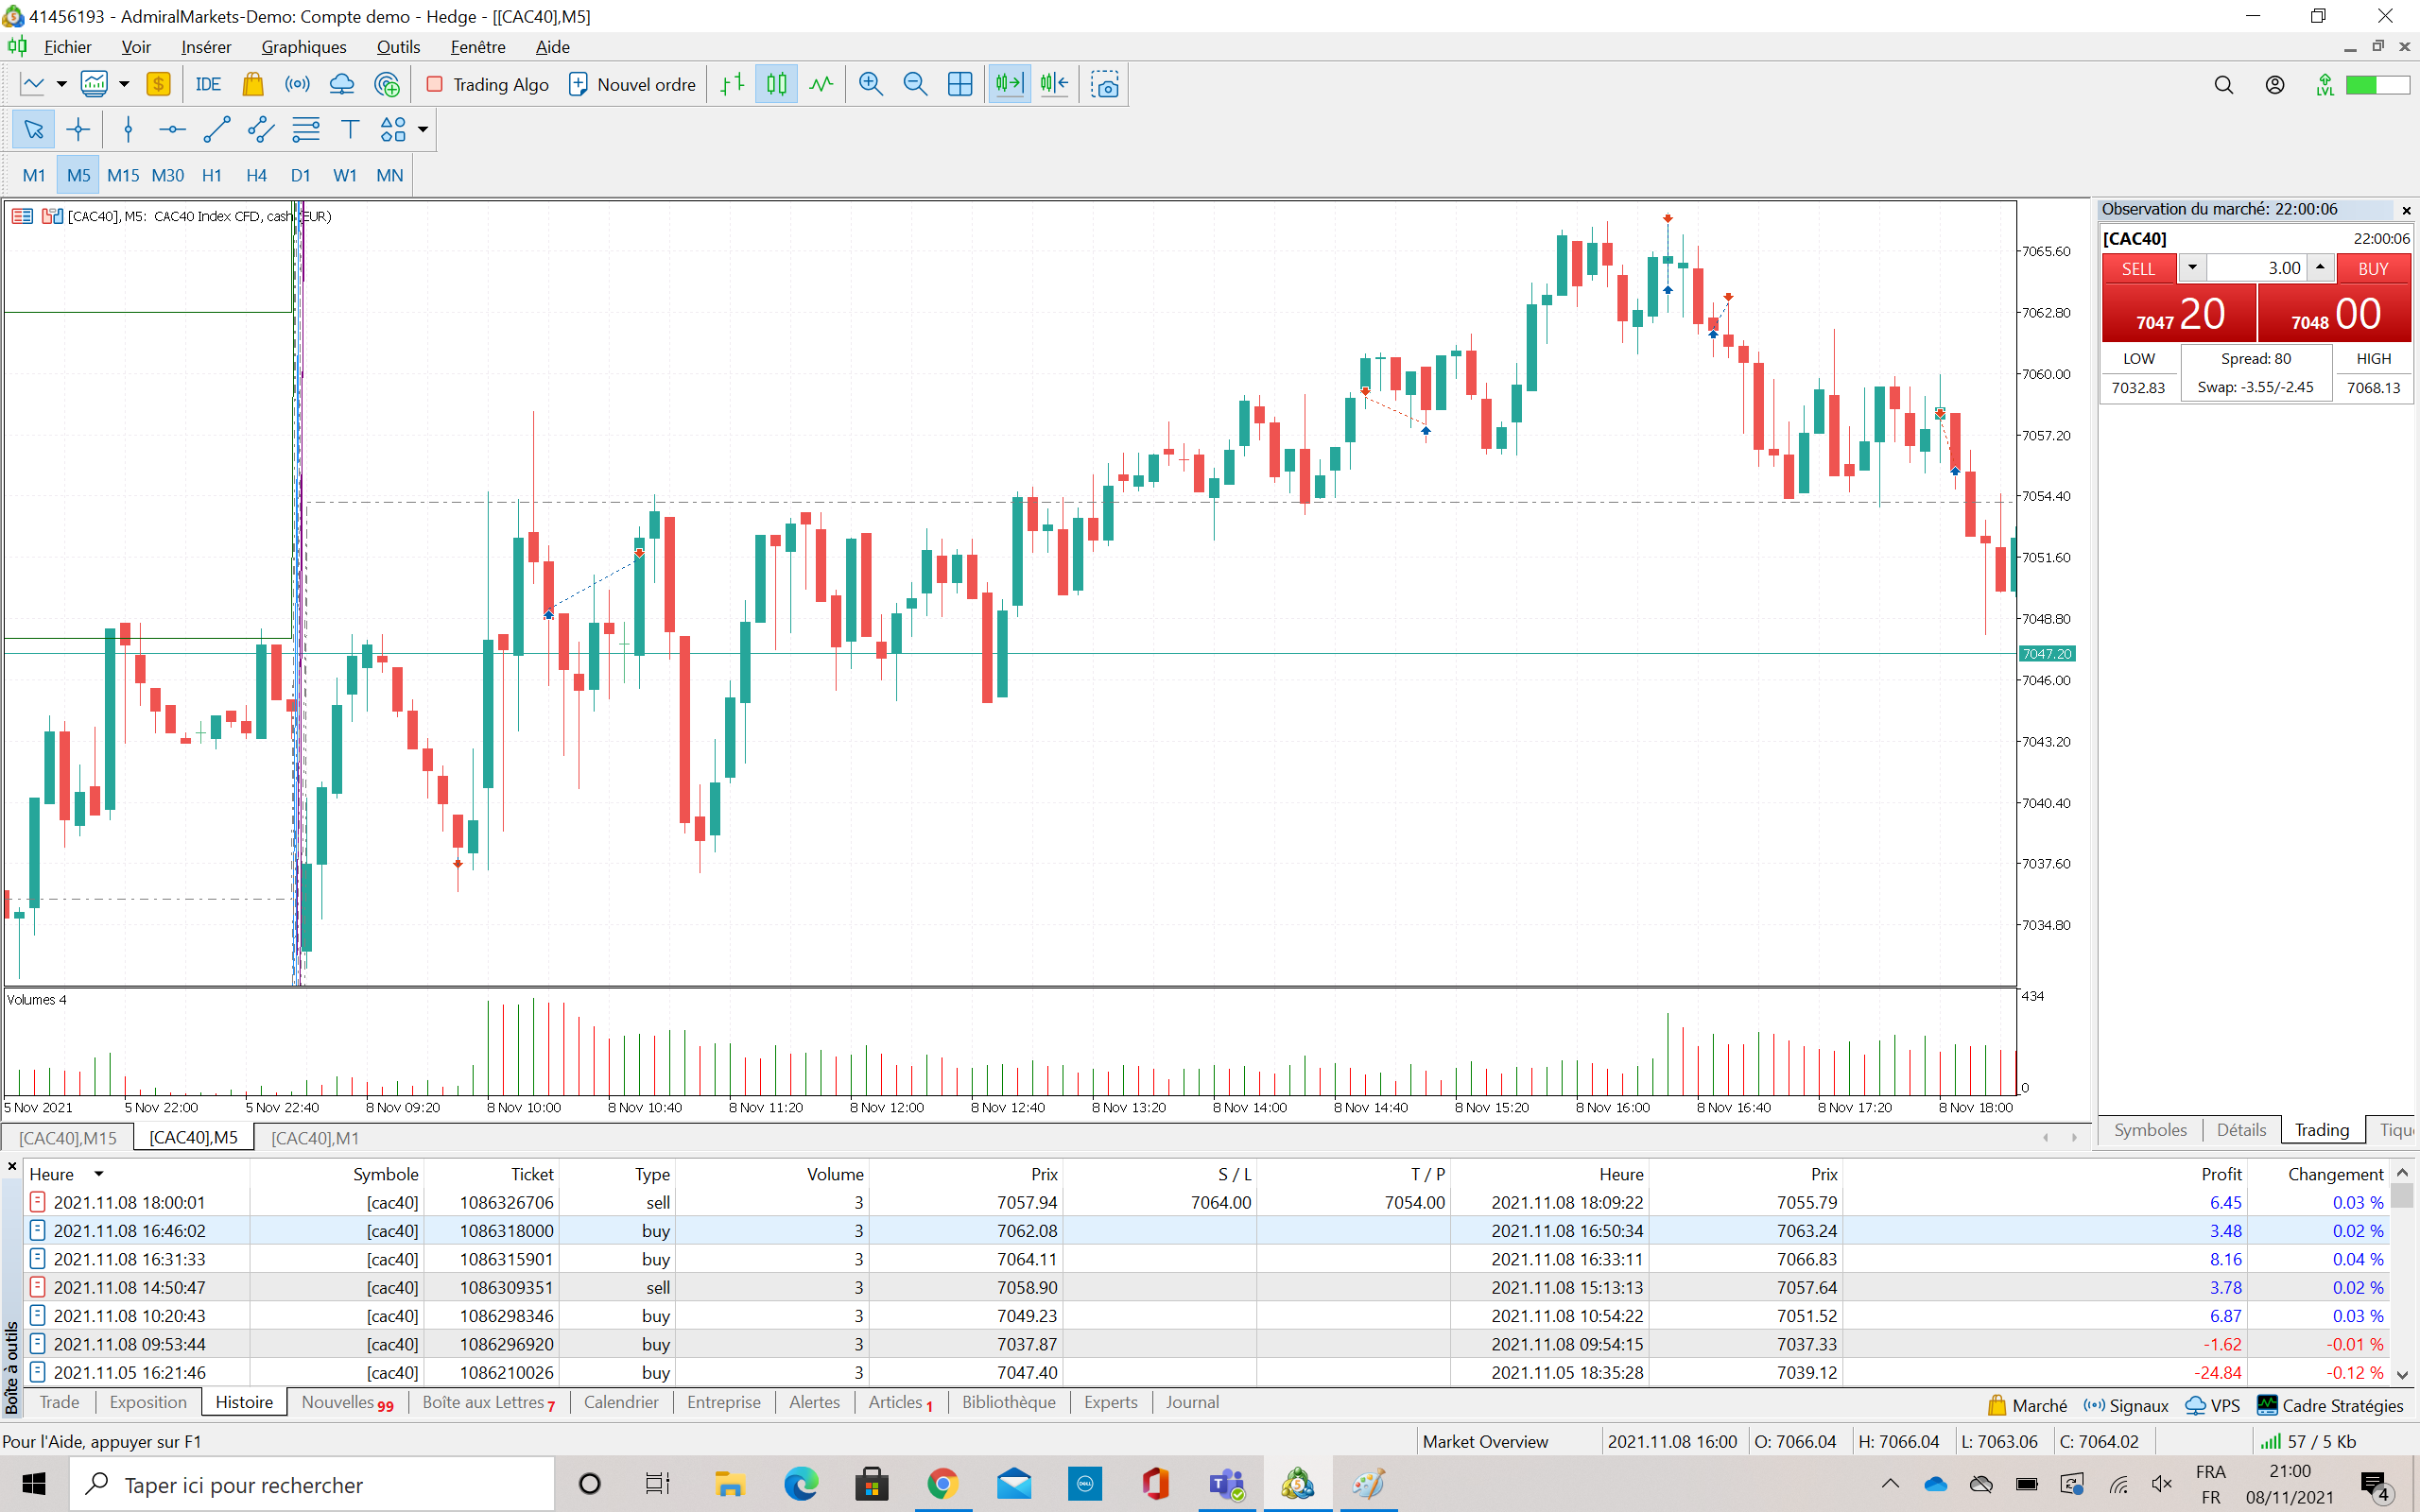Image resolution: width=2420 pixels, height=1512 pixels.
Task: Open the MetaEditor IDE
Action: tap(208, 85)
